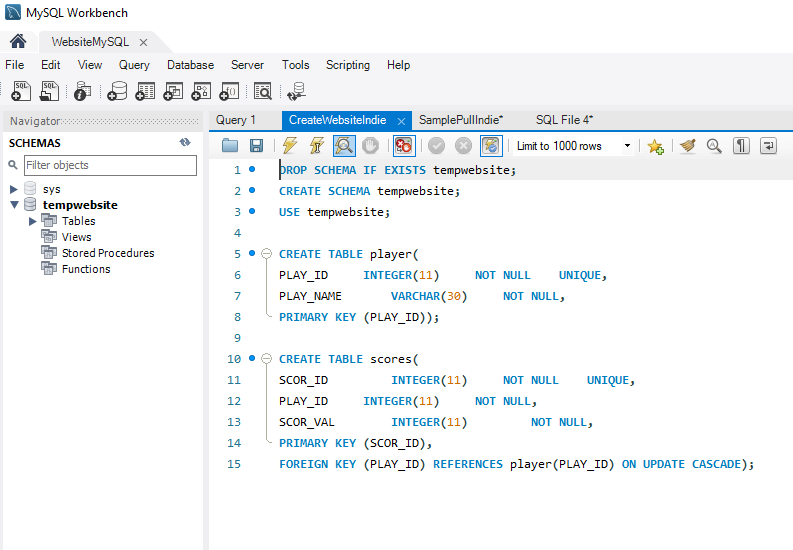Open the Scripting menu
The width and height of the screenshot is (793, 550).
(x=347, y=65)
